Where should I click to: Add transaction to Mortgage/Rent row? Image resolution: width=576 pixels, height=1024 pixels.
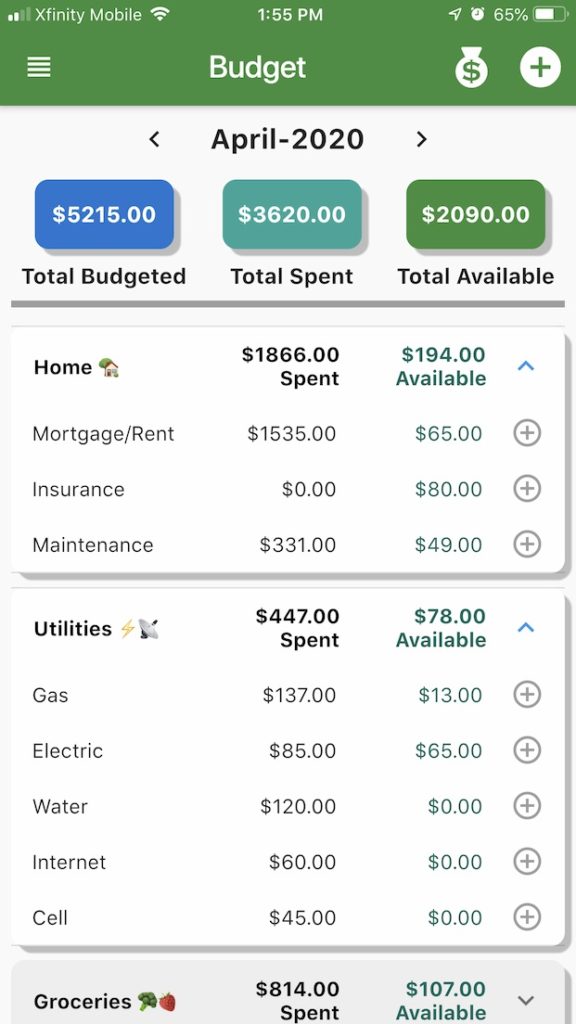pyautogui.click(x=527, y=433)
